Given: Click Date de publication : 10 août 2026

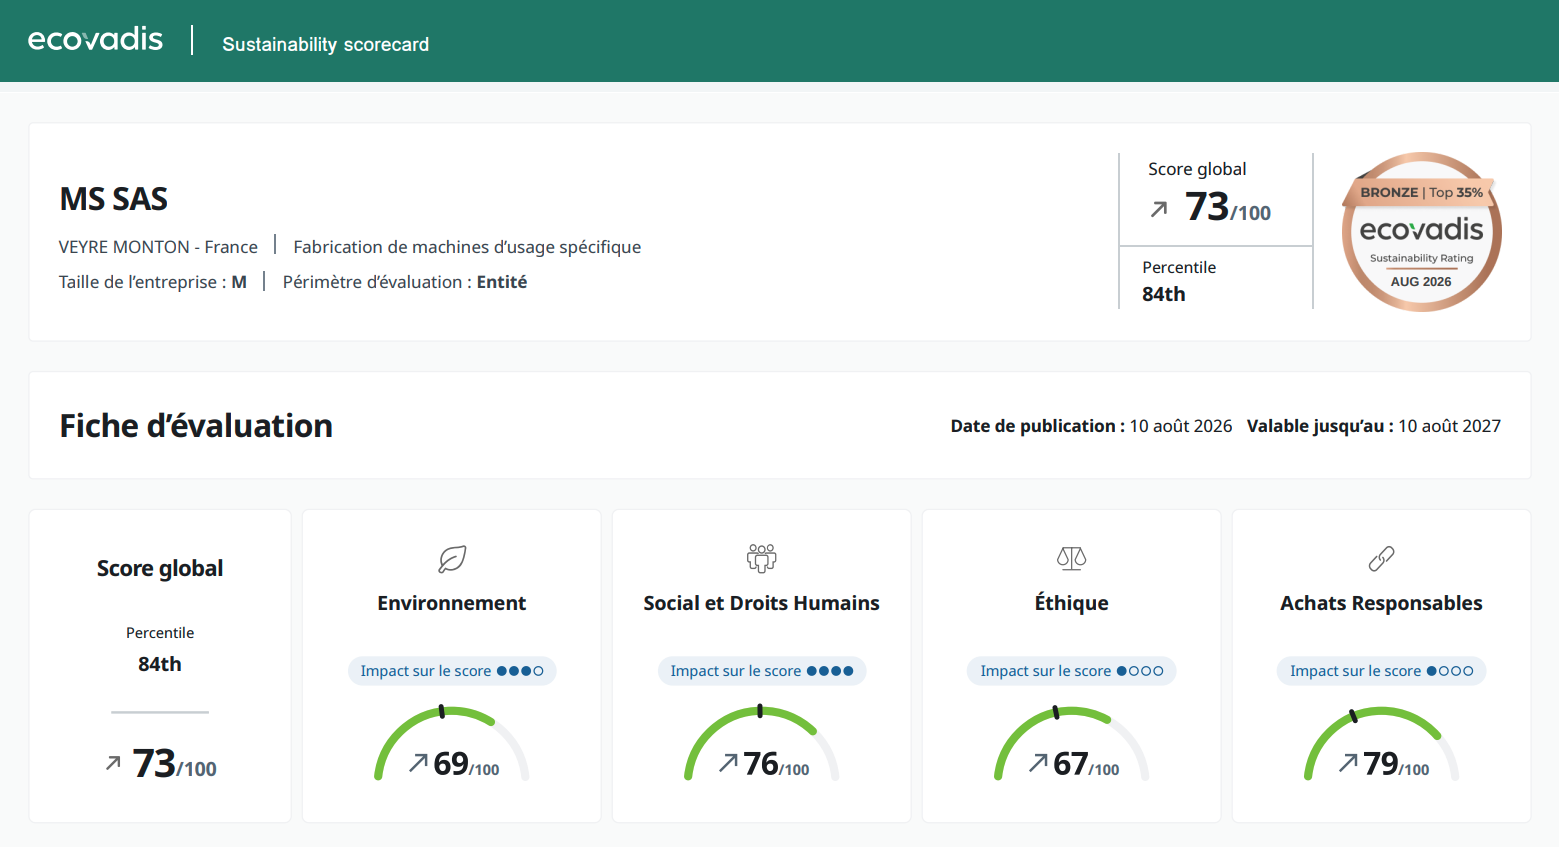Looking at the screenshot, I should 1091,426.
